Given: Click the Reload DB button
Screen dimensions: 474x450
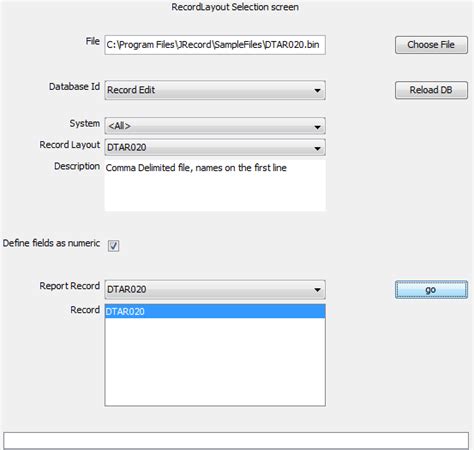Looking at the screenshot, I should (x=431, y=90).
